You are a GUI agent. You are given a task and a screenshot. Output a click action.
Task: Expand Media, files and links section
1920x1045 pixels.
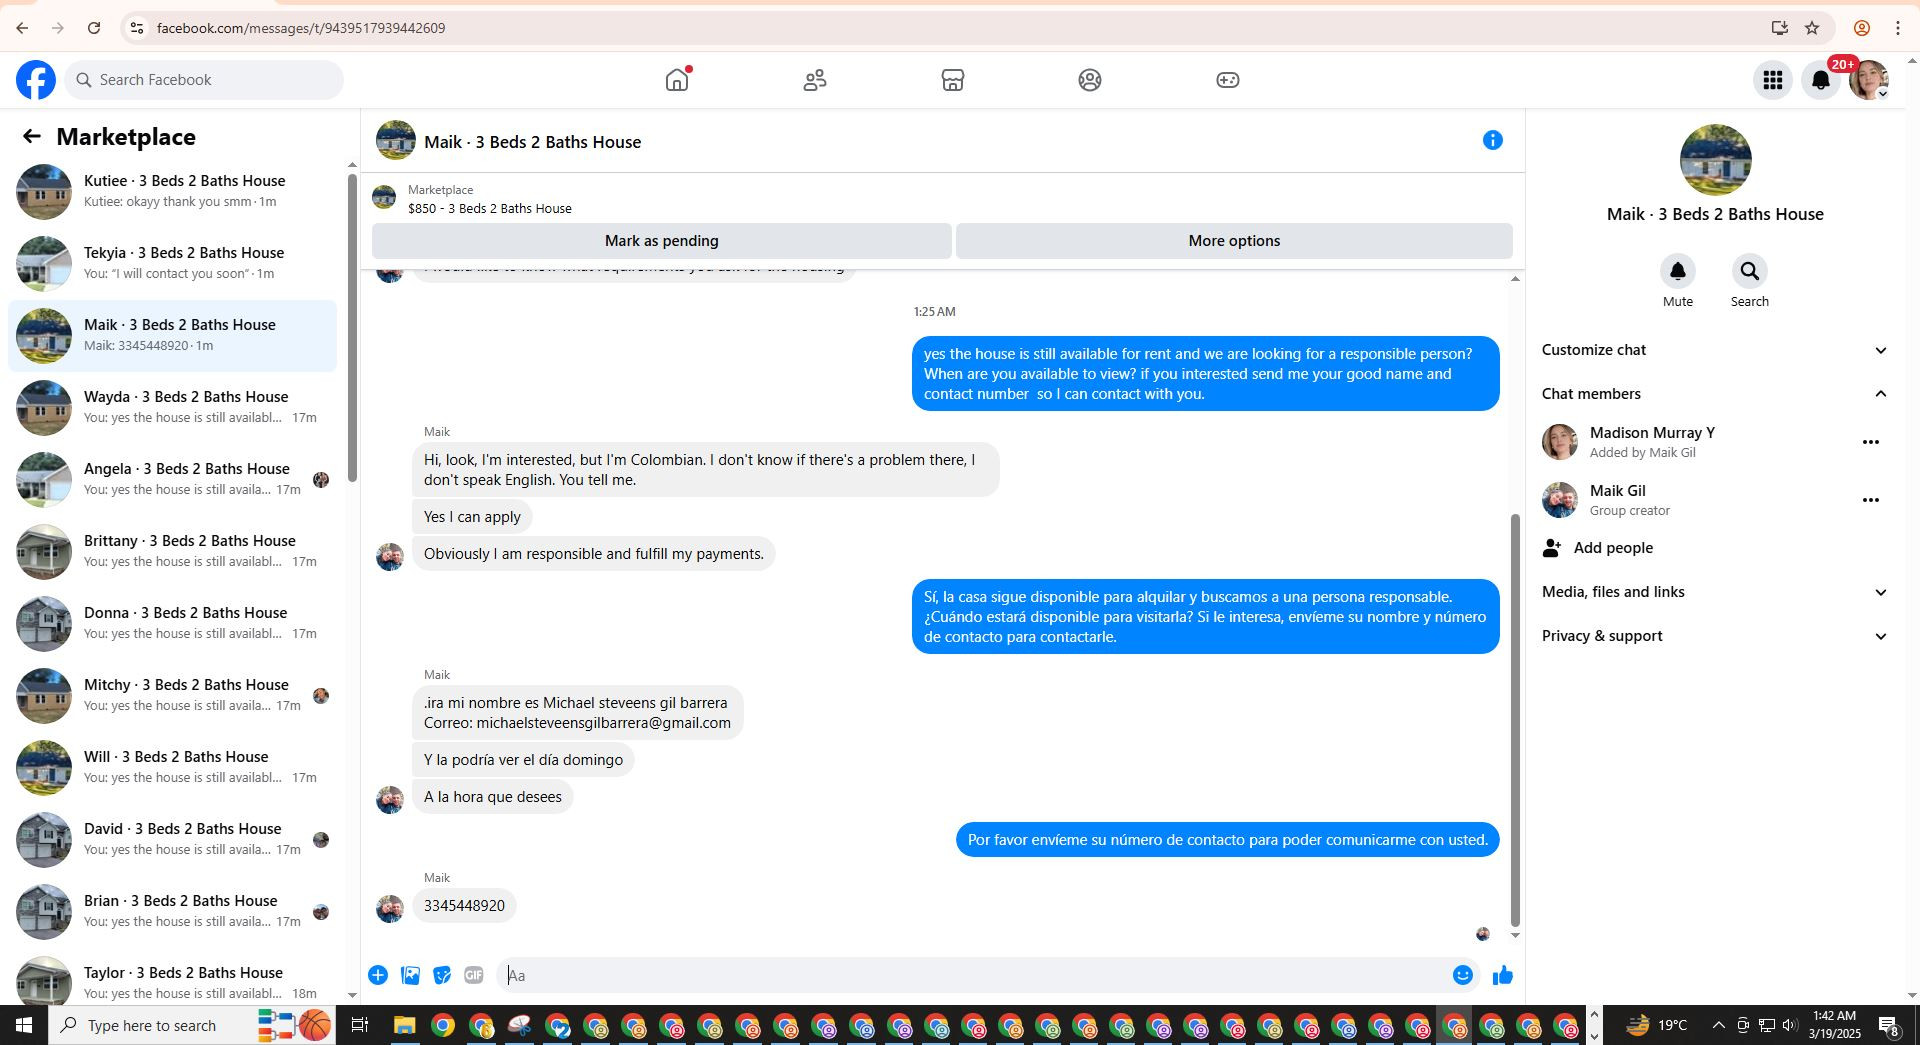pos(1715,592)
